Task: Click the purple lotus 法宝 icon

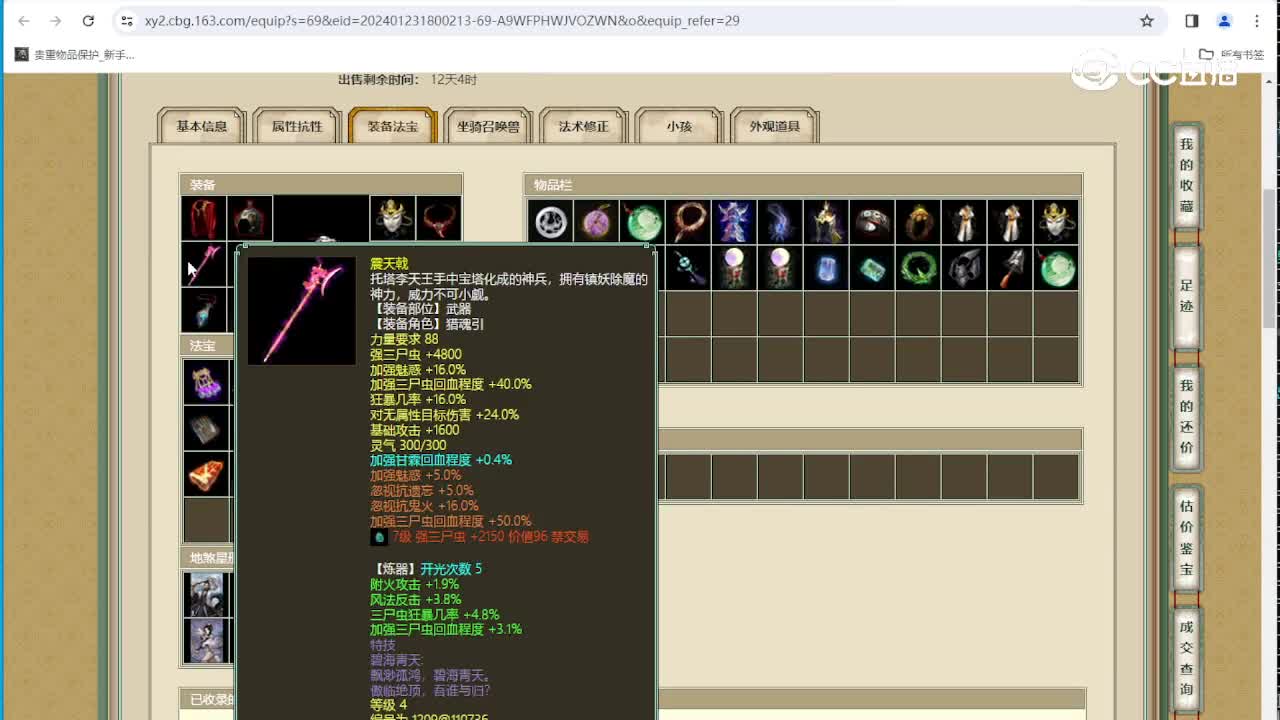Action: pos(206,382)
